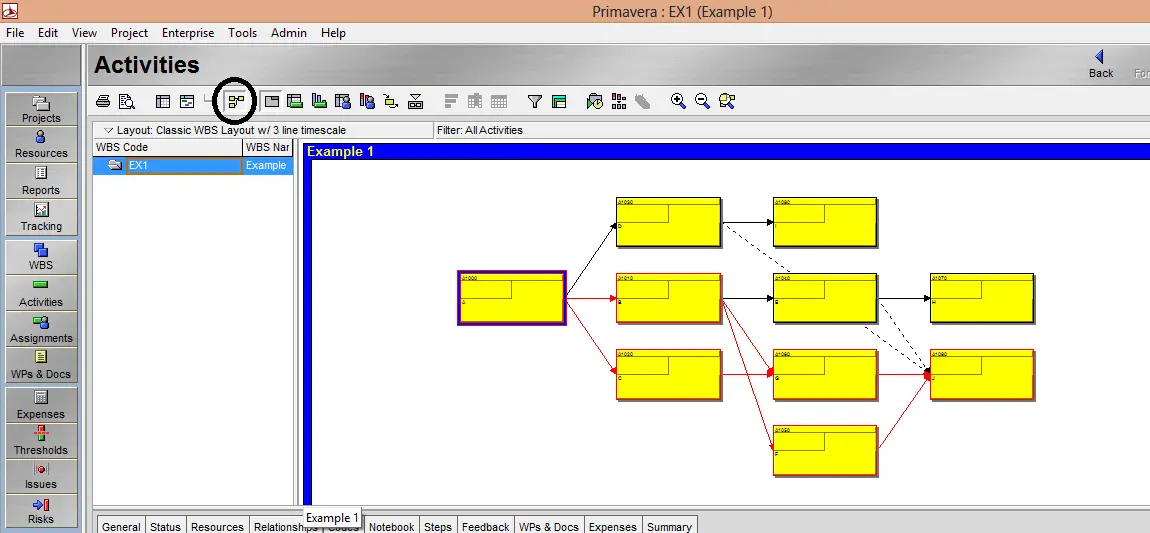Switch to the Steps details tab
The height and width of the screenshot is (533, 1150).
pyautogui.click(x=438, y=526)
